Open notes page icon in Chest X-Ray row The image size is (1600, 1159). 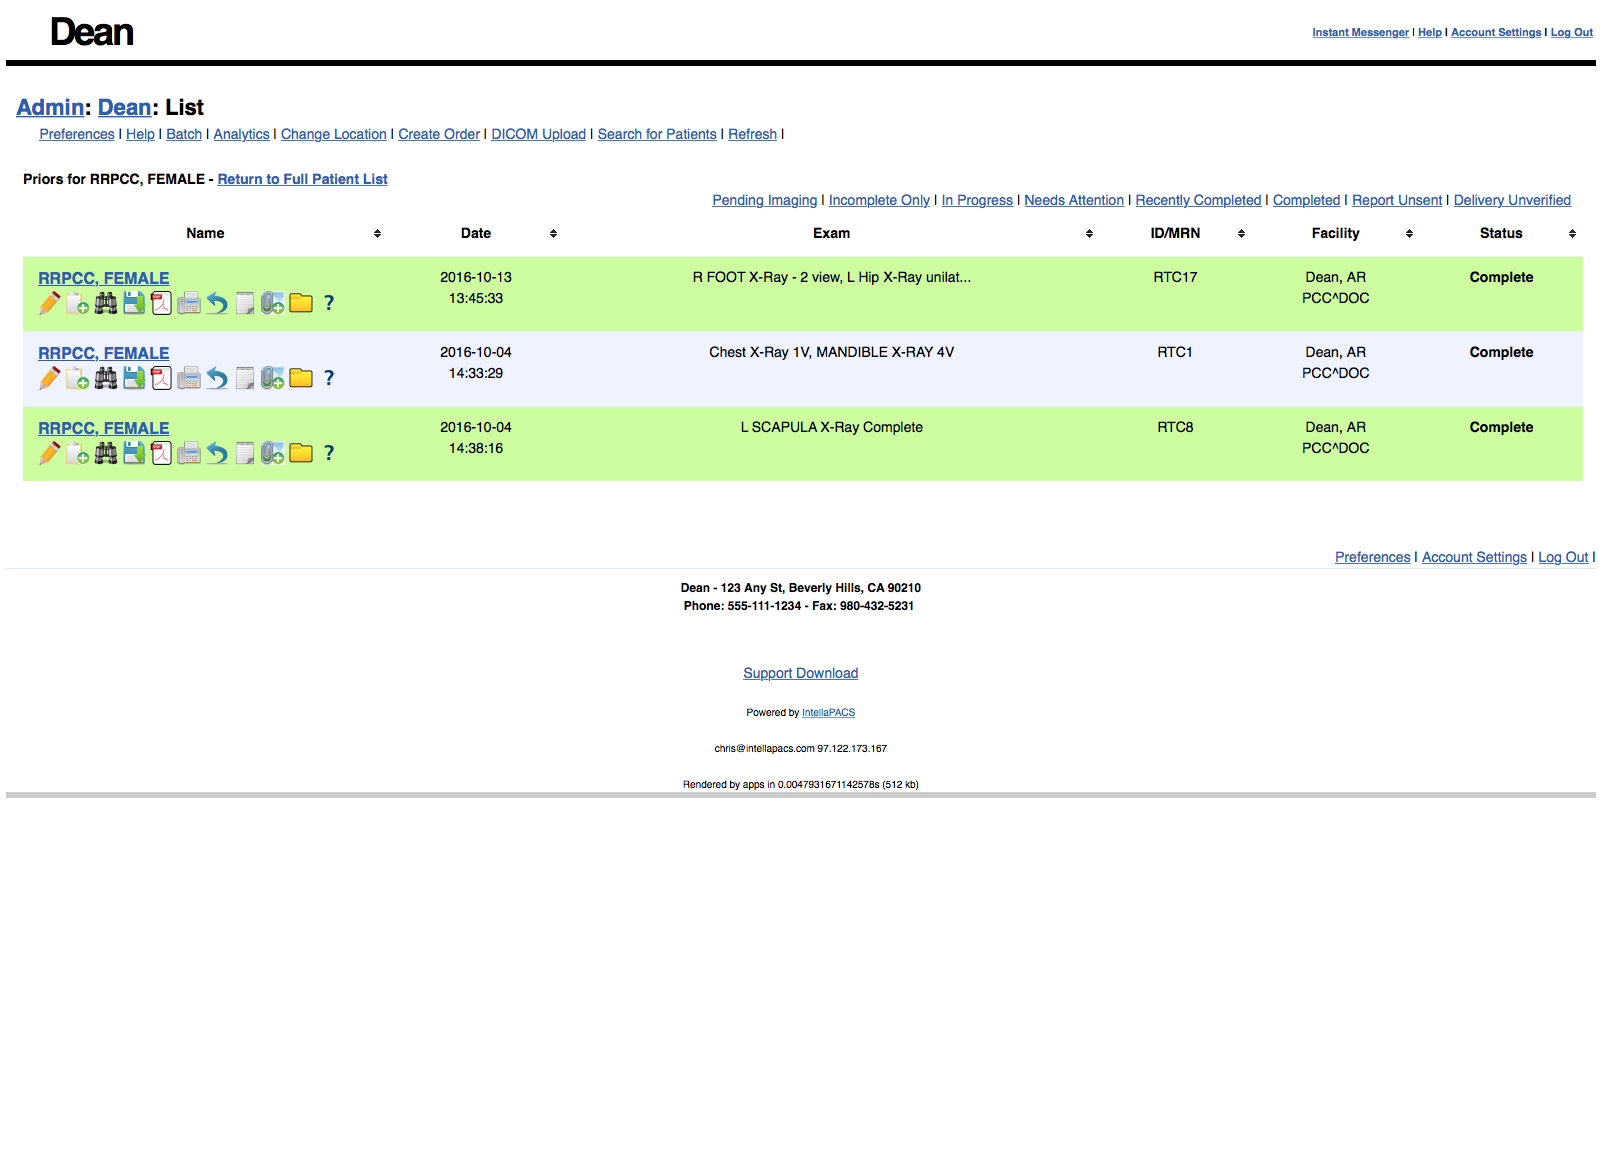245,378
